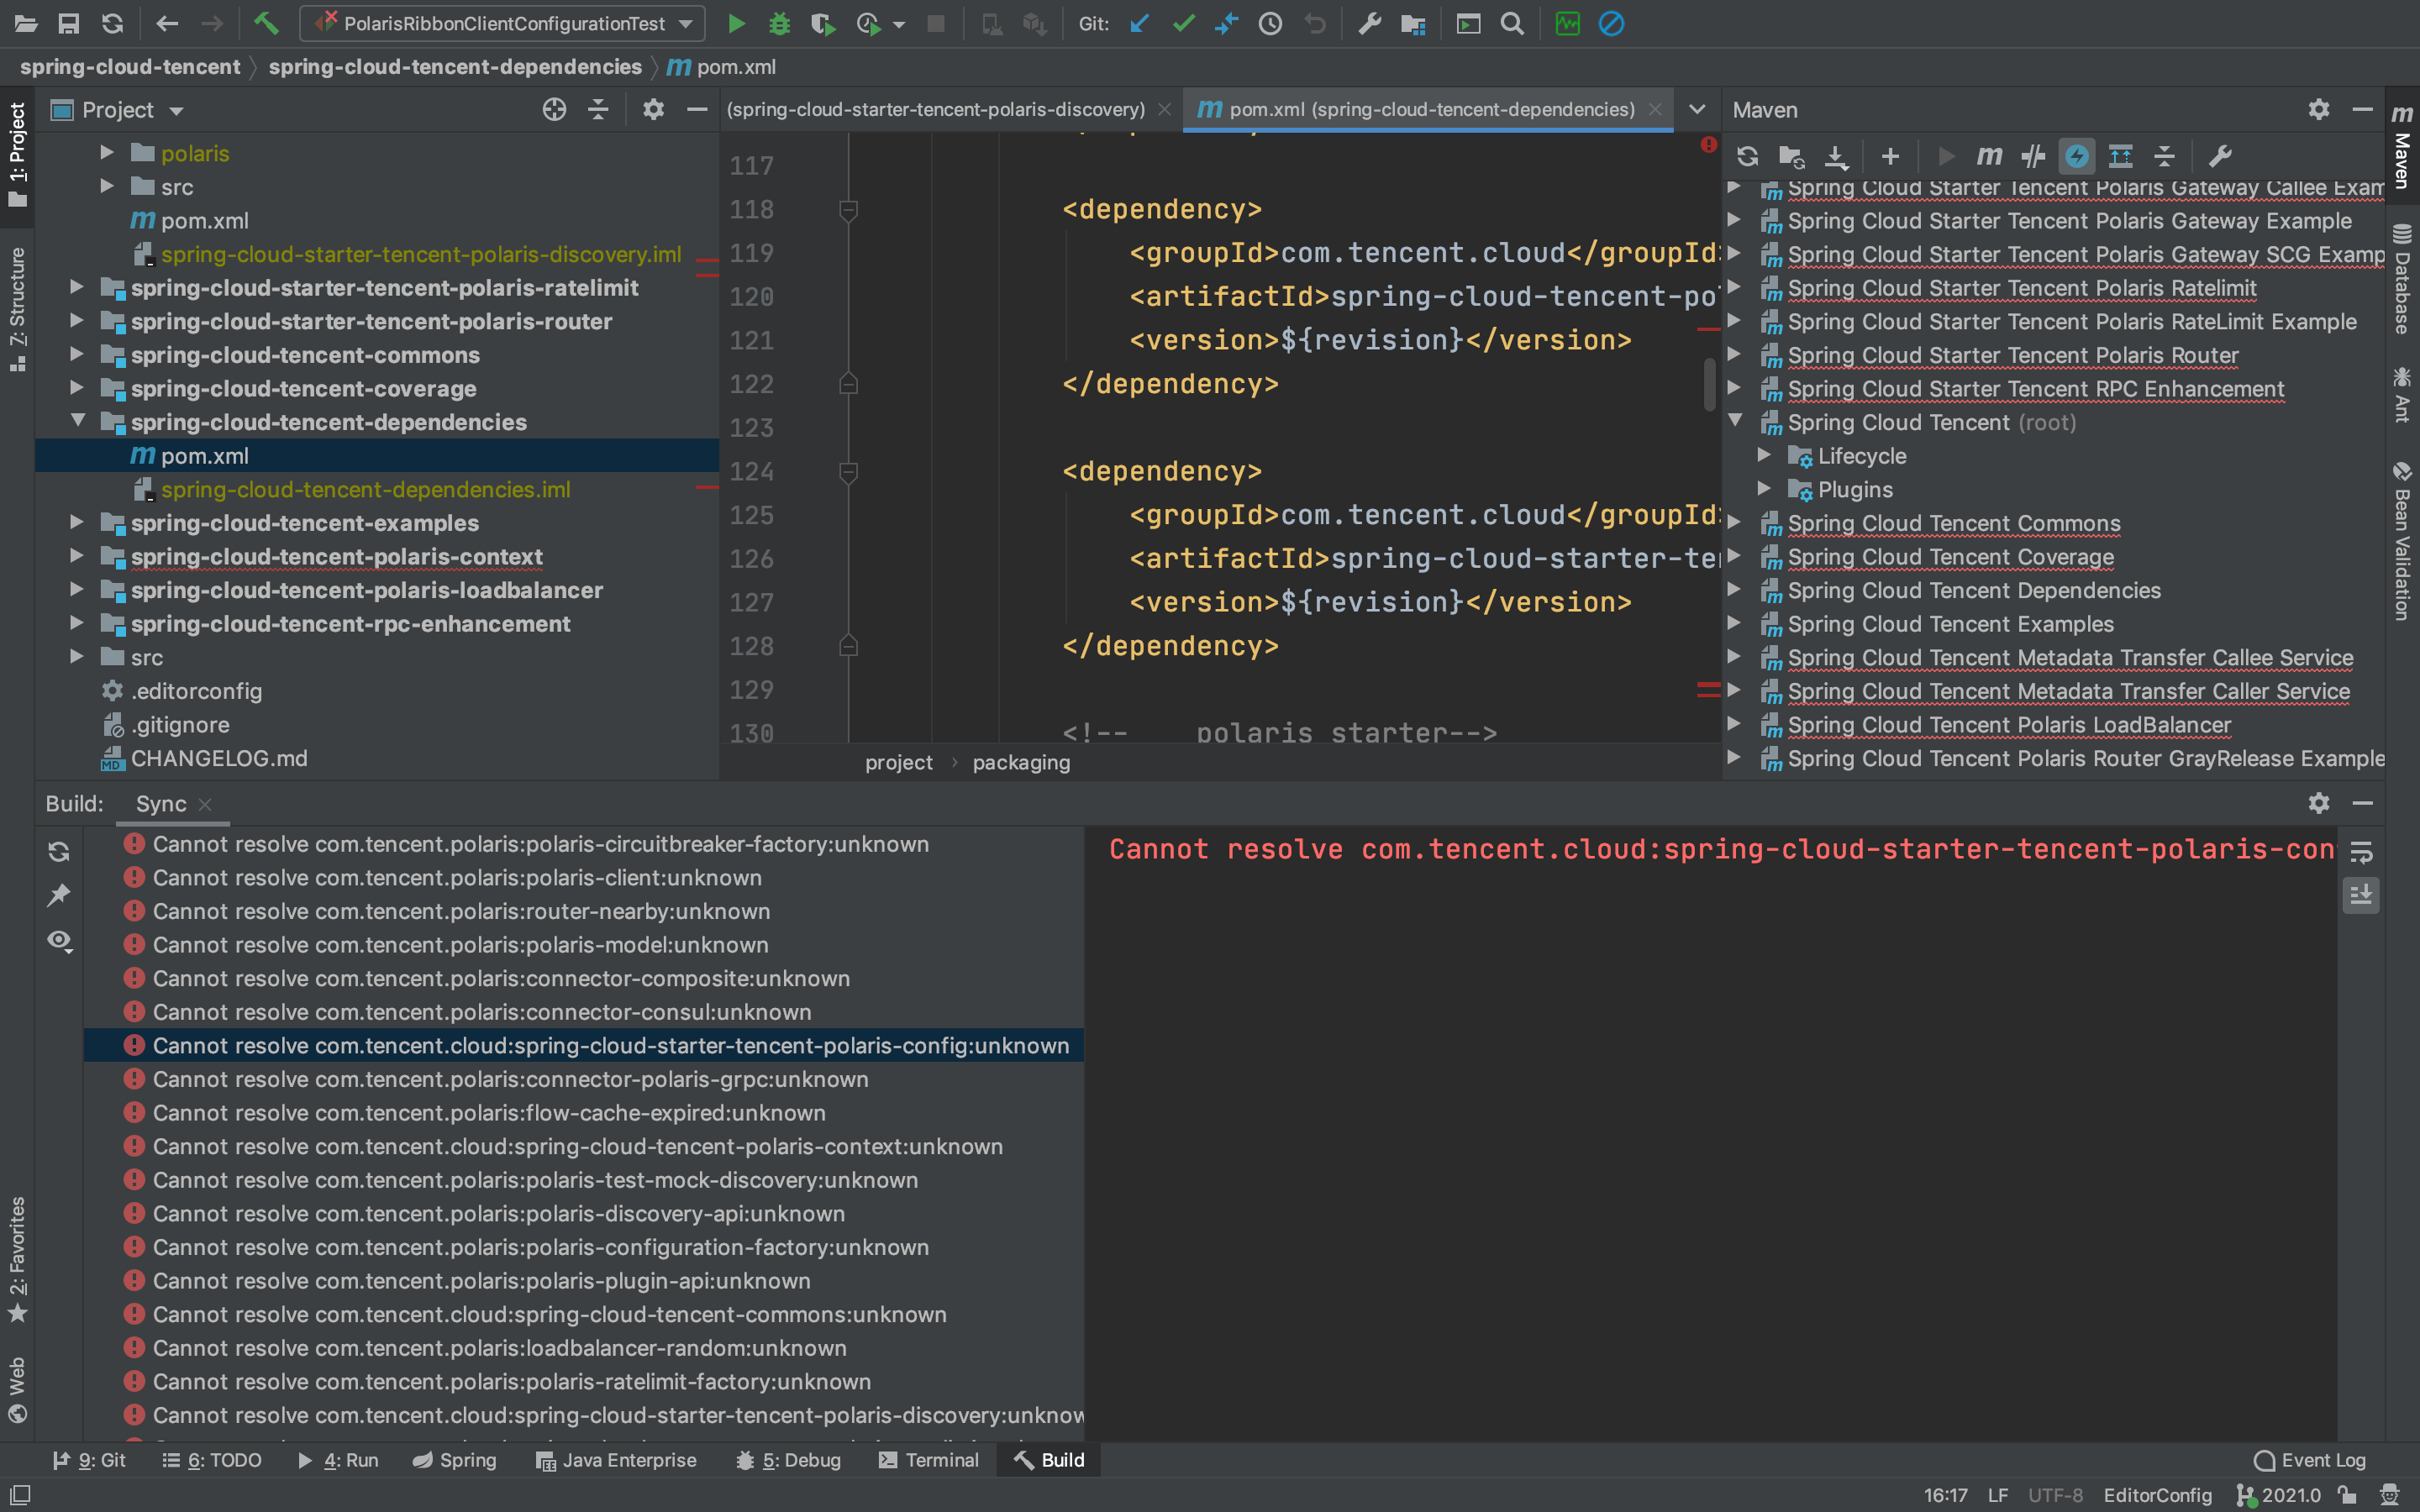Toggle offline mode in the Maven panel

[2076, 156]
